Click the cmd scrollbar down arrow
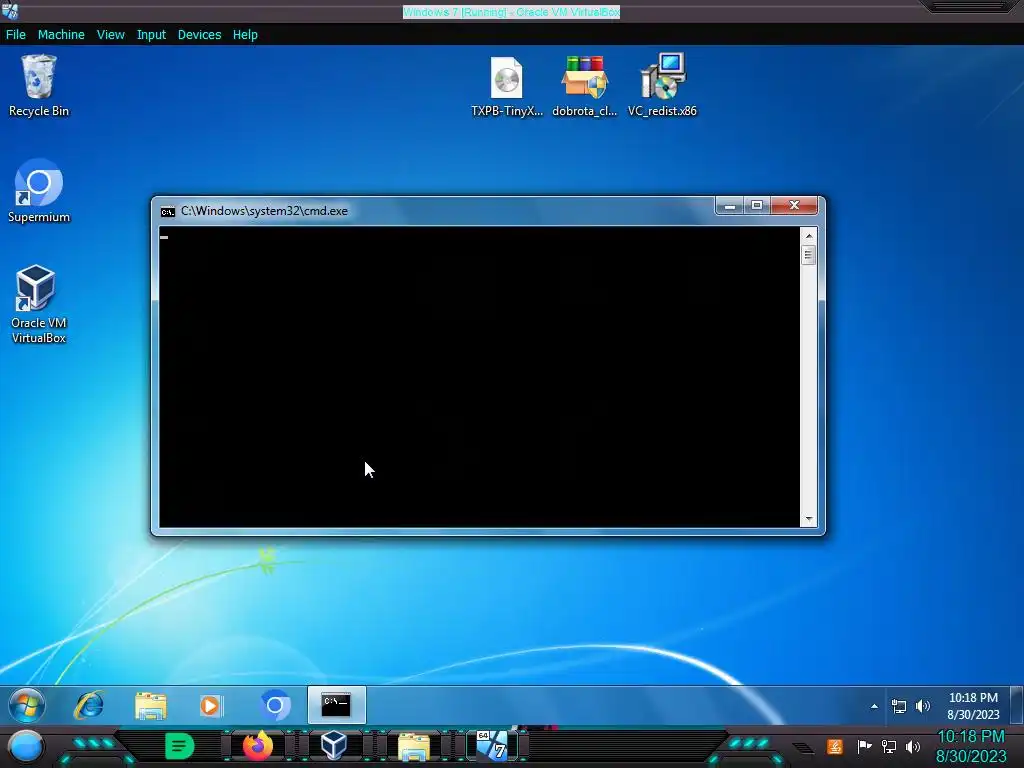The image size is (1024, 768). coord(808,520)
